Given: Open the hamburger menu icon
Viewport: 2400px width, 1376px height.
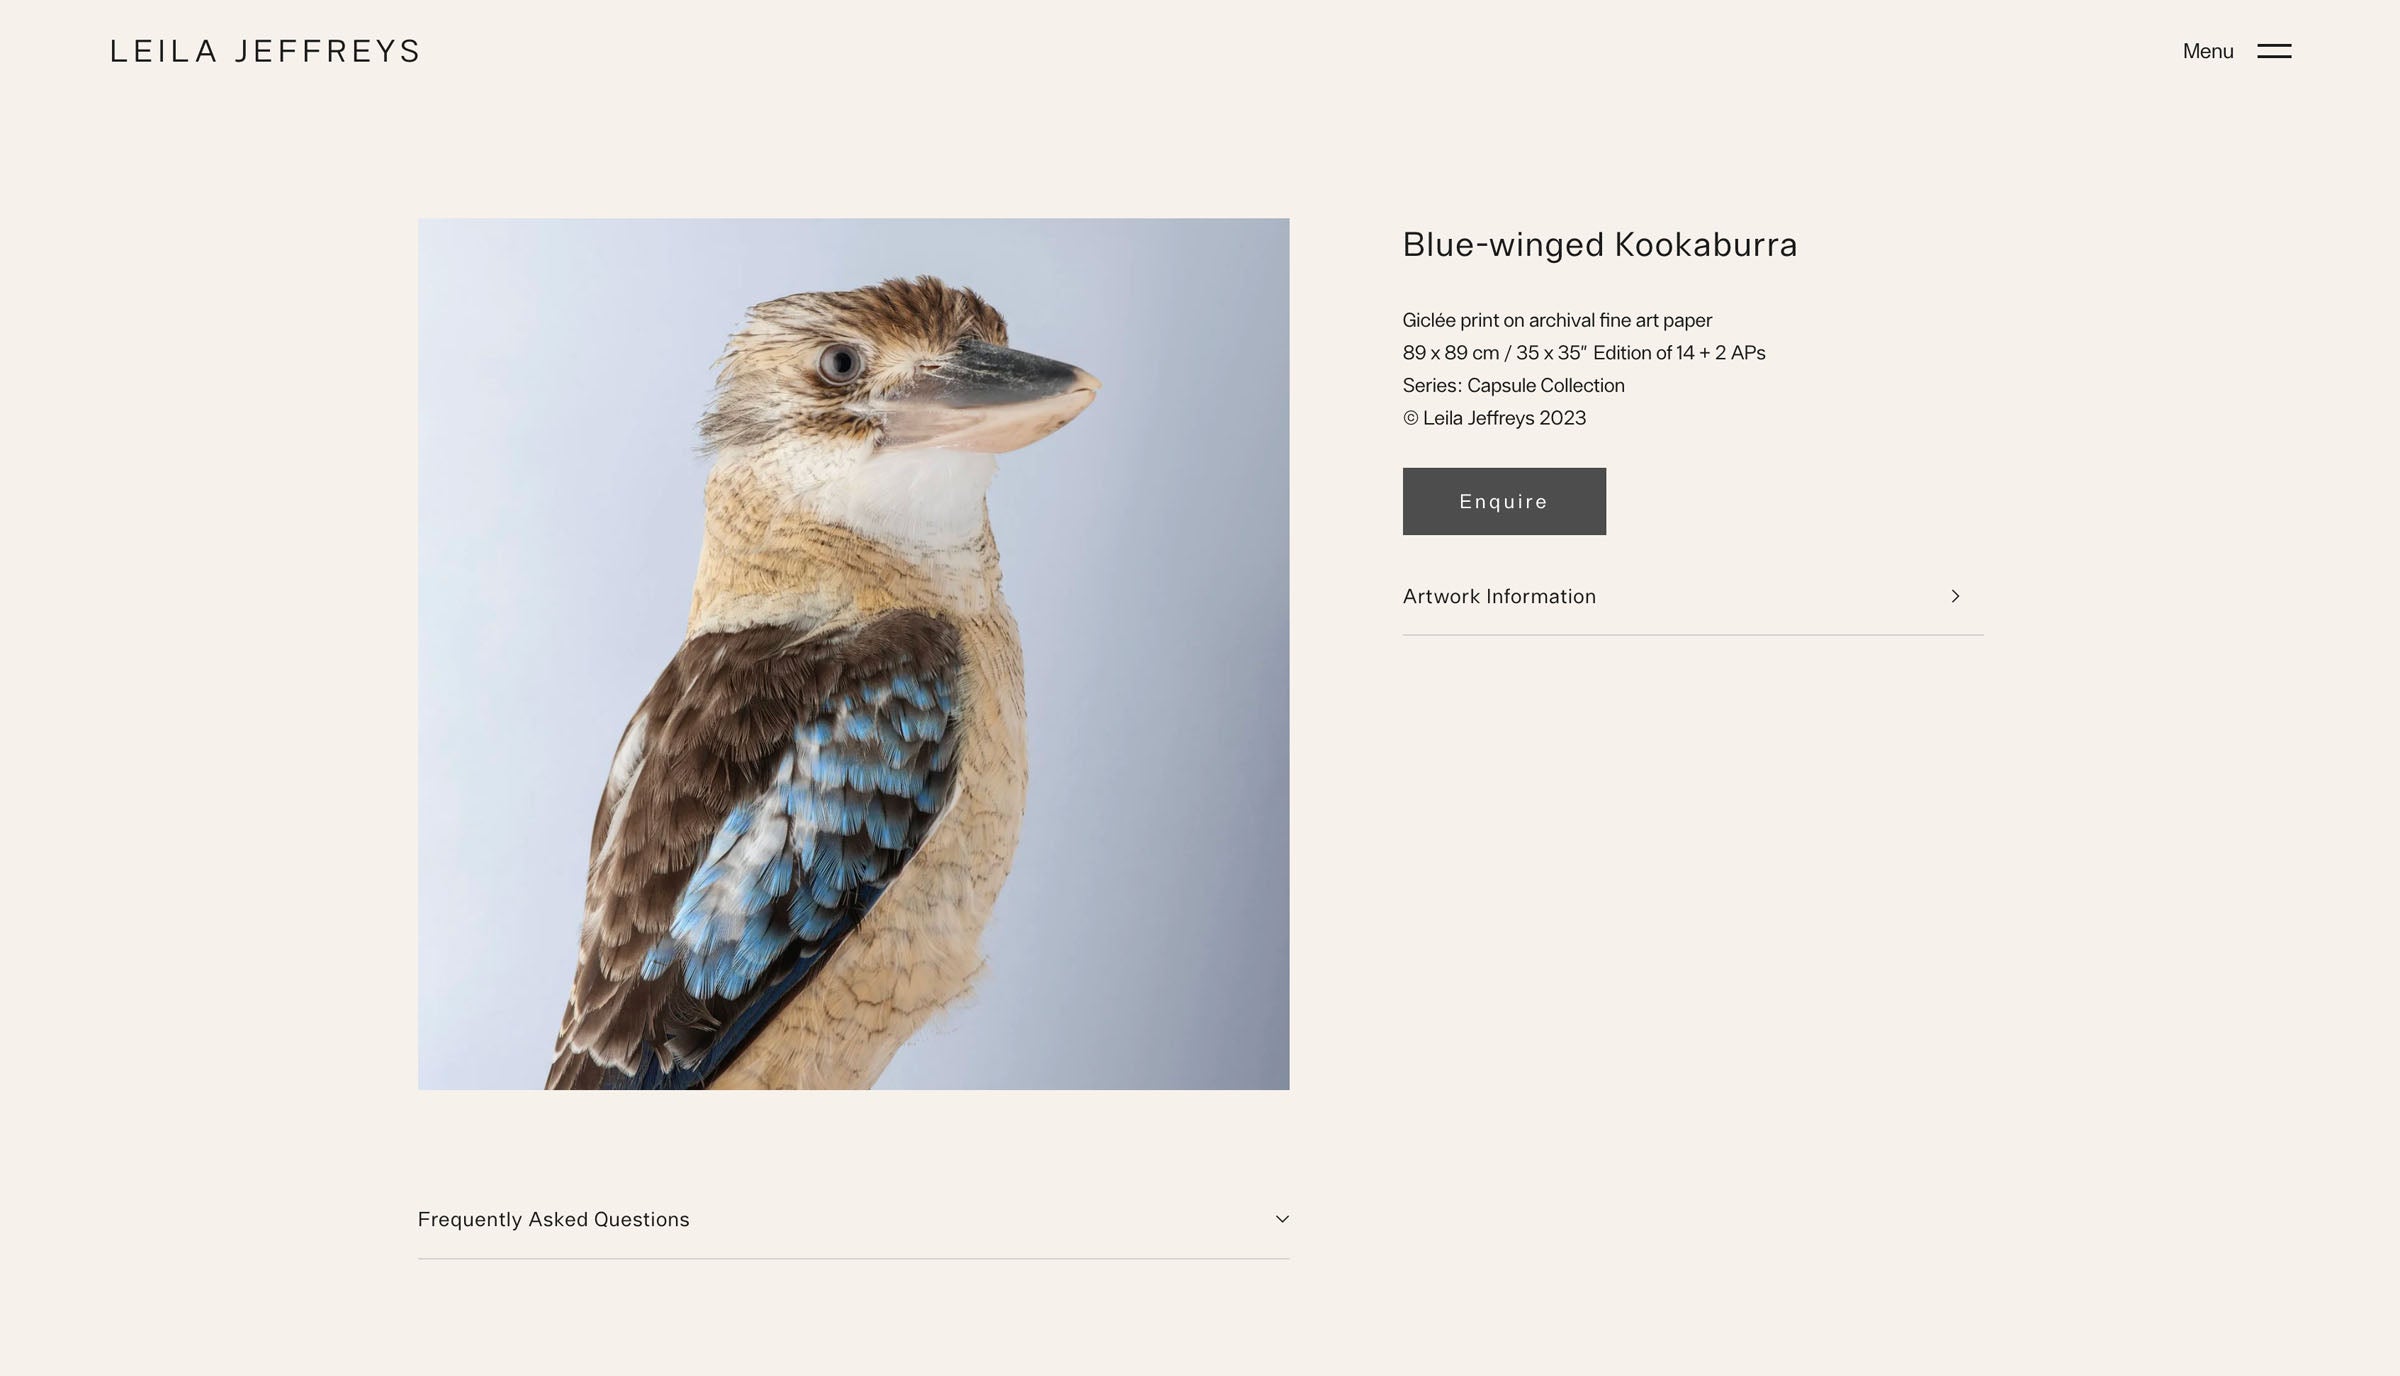Looking at the screenshot, I should click(2274, 51).
